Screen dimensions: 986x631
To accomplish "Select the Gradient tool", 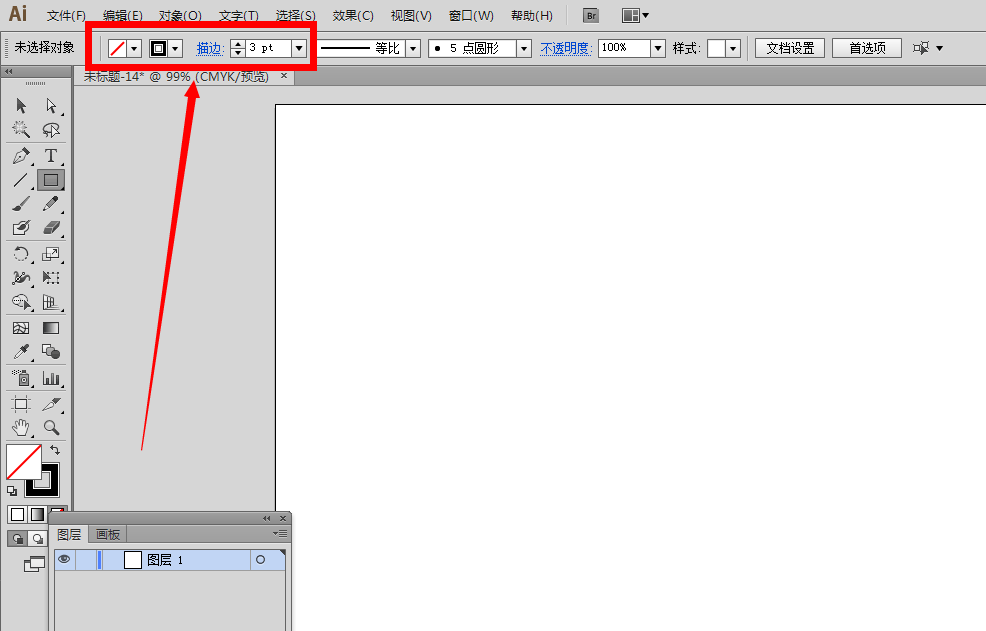I will pos(51,328).
